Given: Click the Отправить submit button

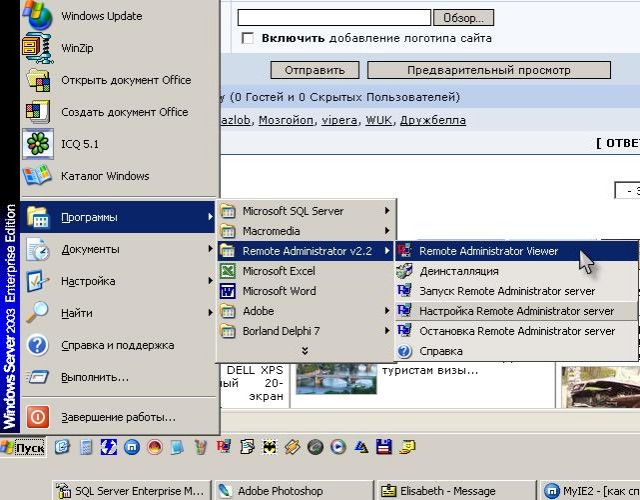Looking at the screenshot, I should coord(315,70).
